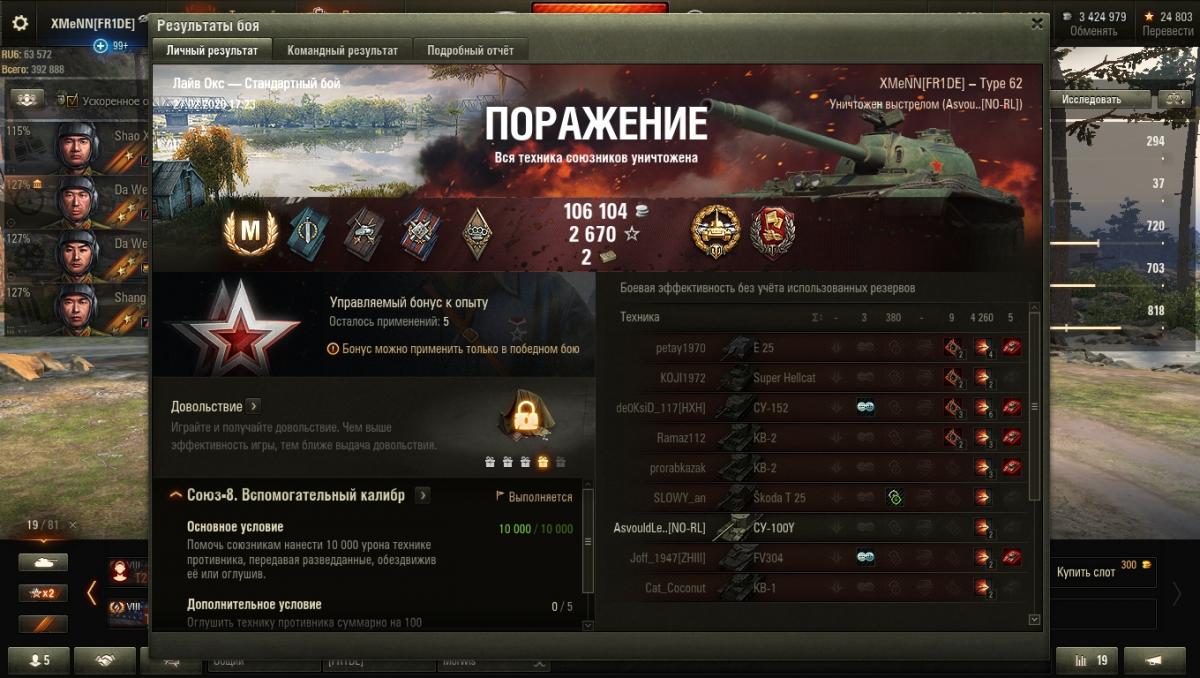Click the gold lock reward icon
Screen dimensions: 1200x678
coord(524,418)
